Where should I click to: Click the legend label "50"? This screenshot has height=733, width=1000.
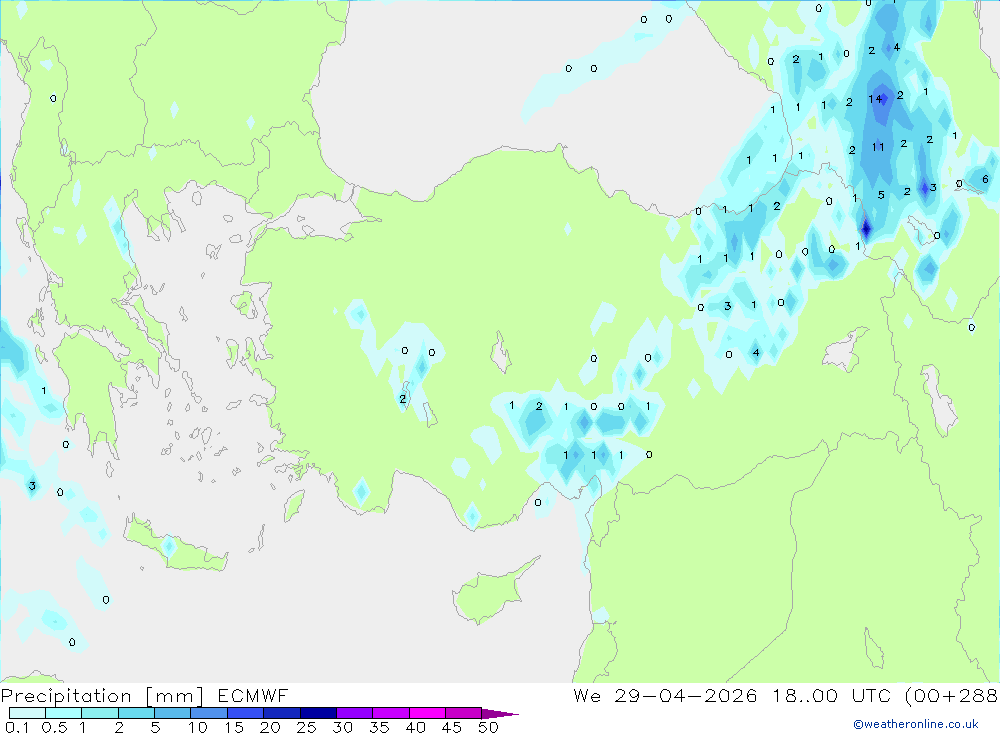(489, 727)
